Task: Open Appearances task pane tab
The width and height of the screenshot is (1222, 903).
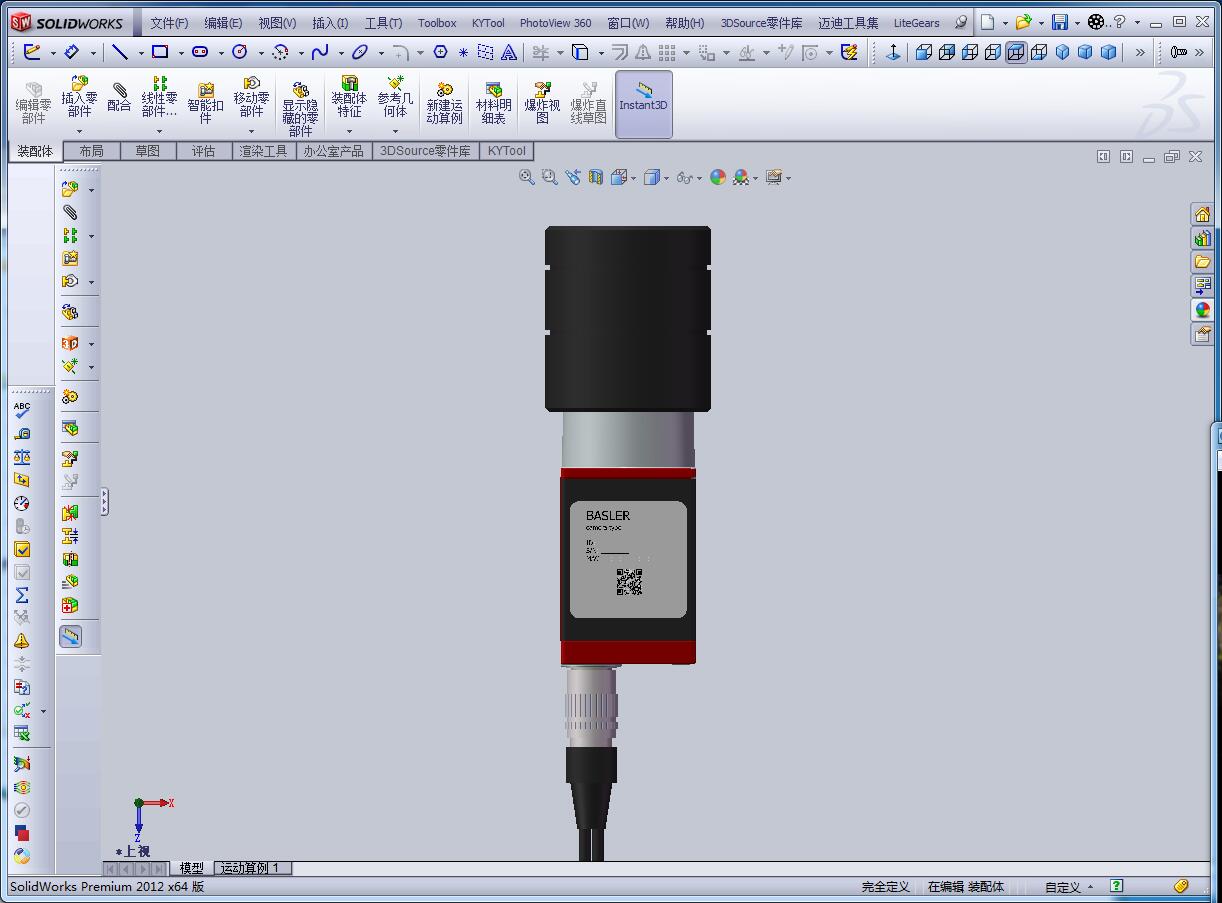Action: (1202, 310)
